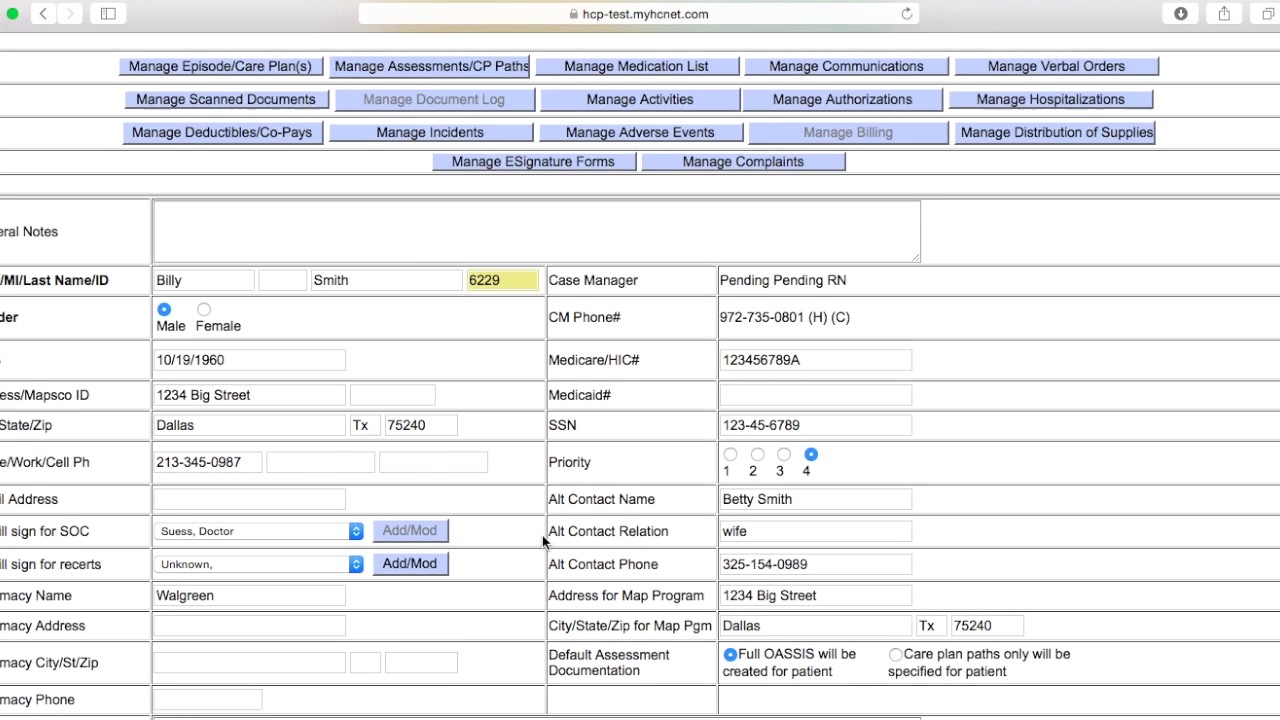Click Add/Mod for recerts physician

click(410, 563)
